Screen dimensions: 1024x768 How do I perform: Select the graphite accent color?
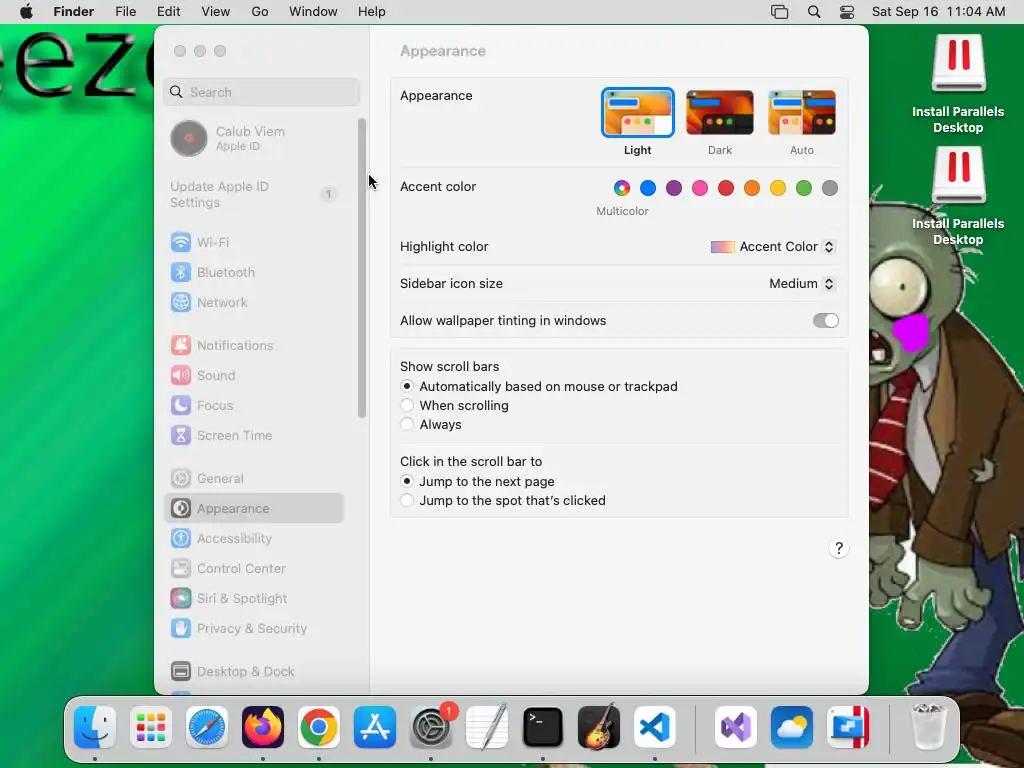point(830,188)
